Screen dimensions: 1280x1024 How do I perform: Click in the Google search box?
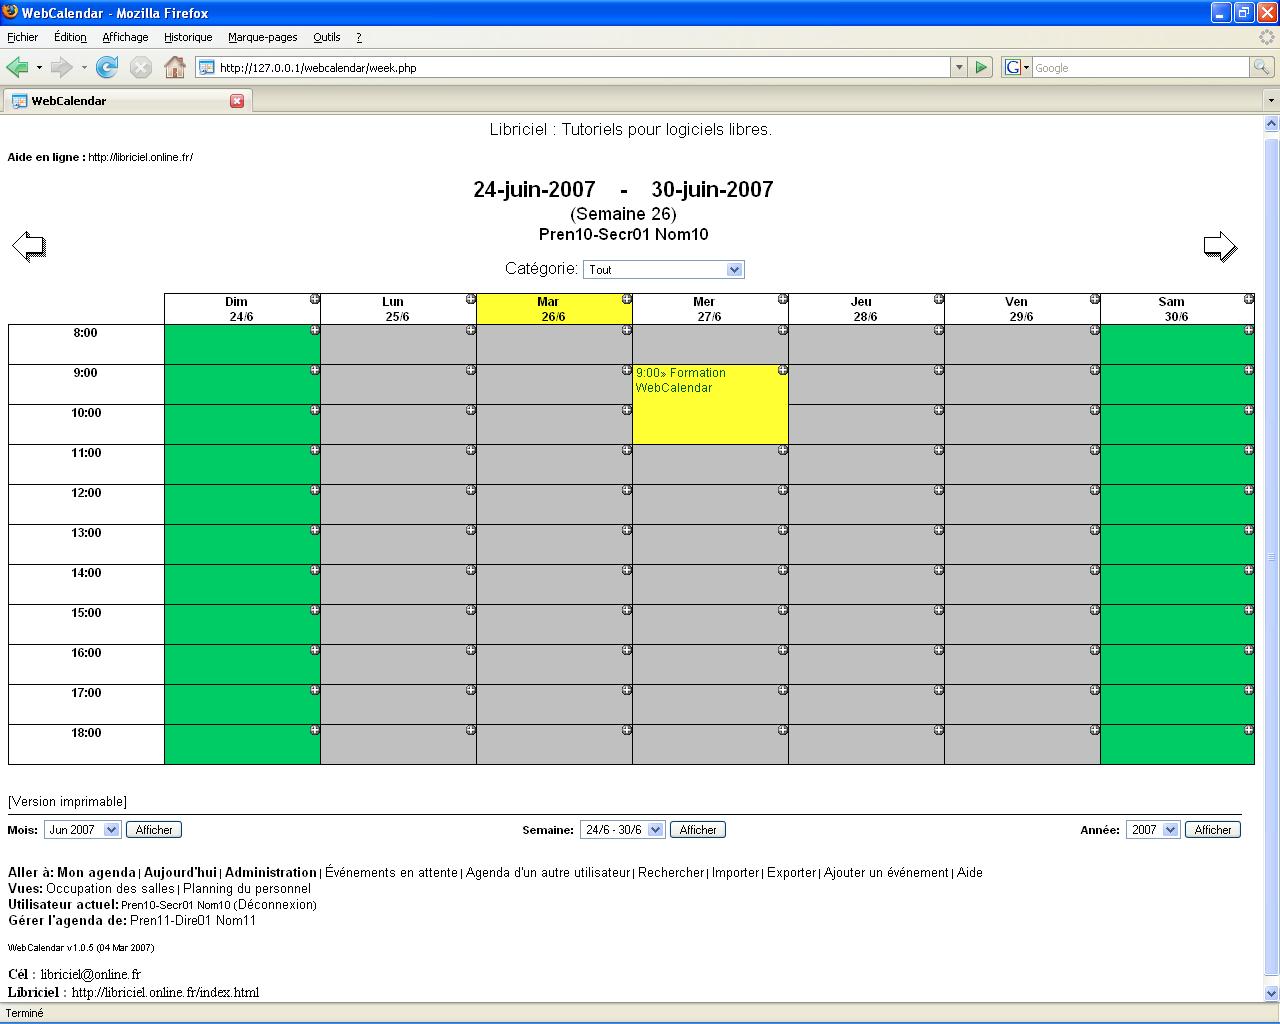pyautogui.click(x=1140, y=67)
